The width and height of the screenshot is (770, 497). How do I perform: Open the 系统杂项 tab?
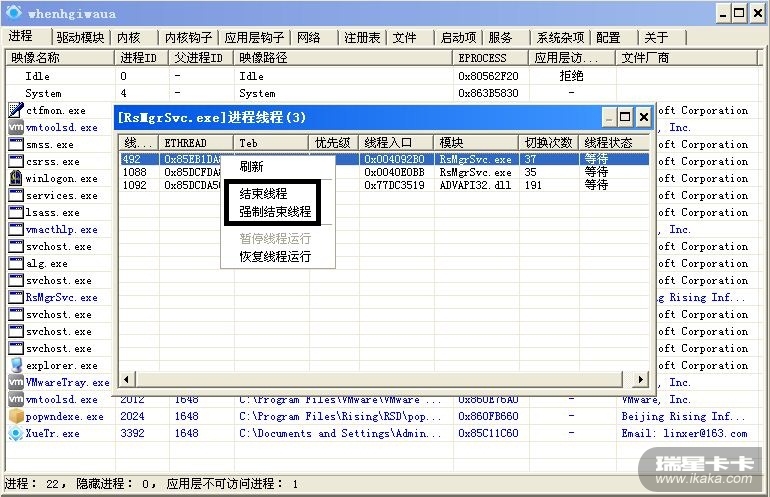[561, 37]
